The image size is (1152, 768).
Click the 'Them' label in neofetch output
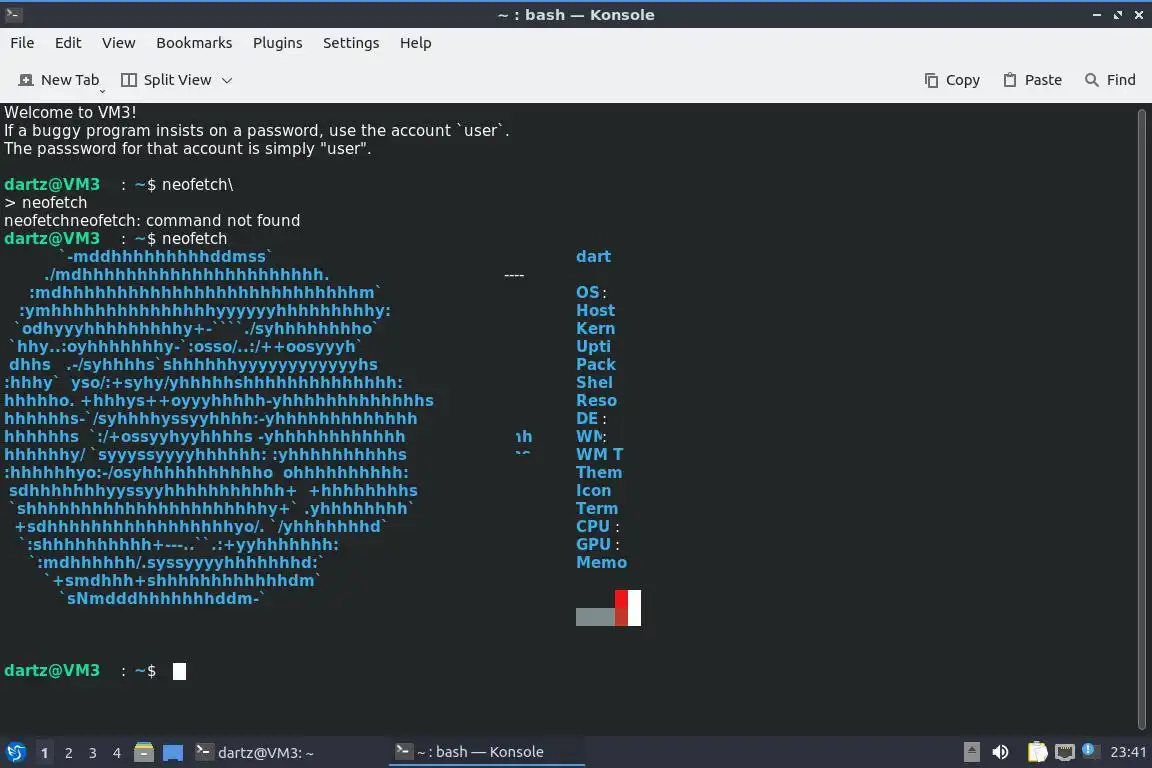(599, 473)
